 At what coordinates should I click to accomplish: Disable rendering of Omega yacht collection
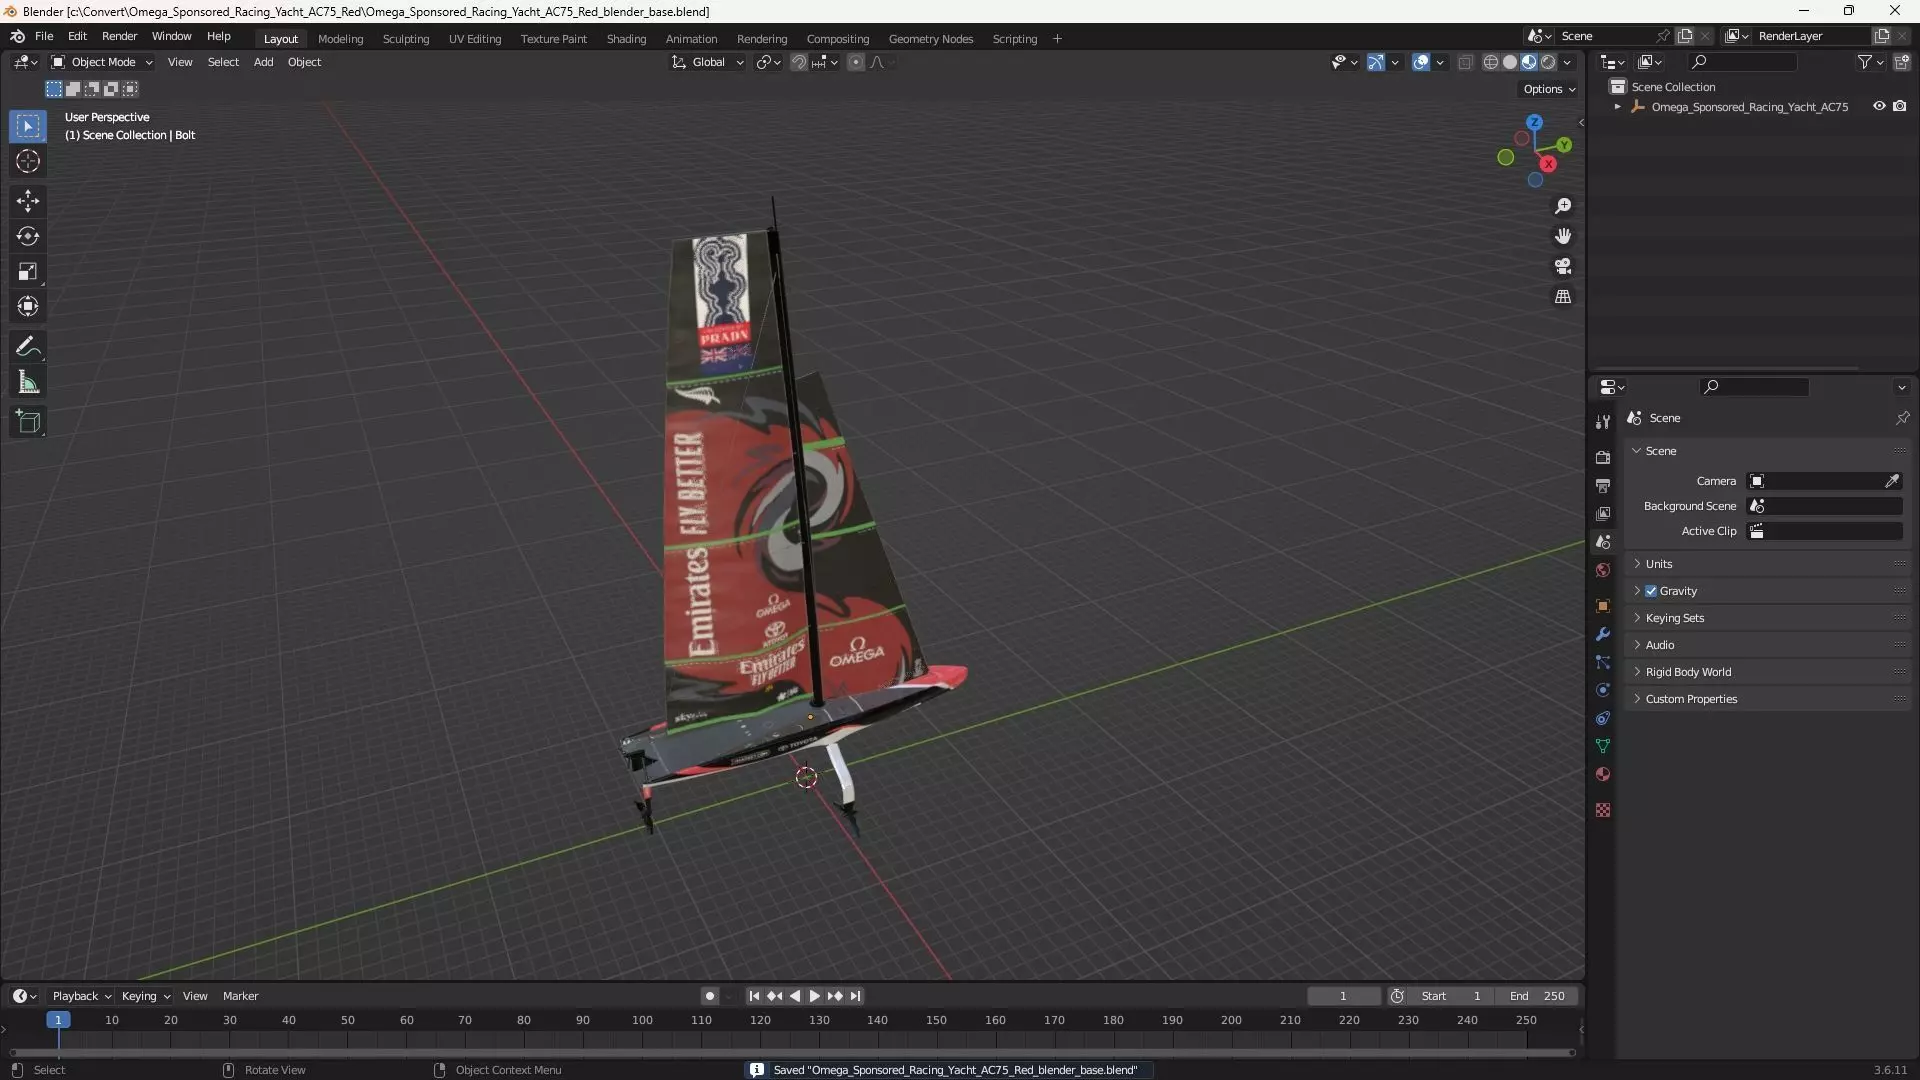coord(1900,106)
